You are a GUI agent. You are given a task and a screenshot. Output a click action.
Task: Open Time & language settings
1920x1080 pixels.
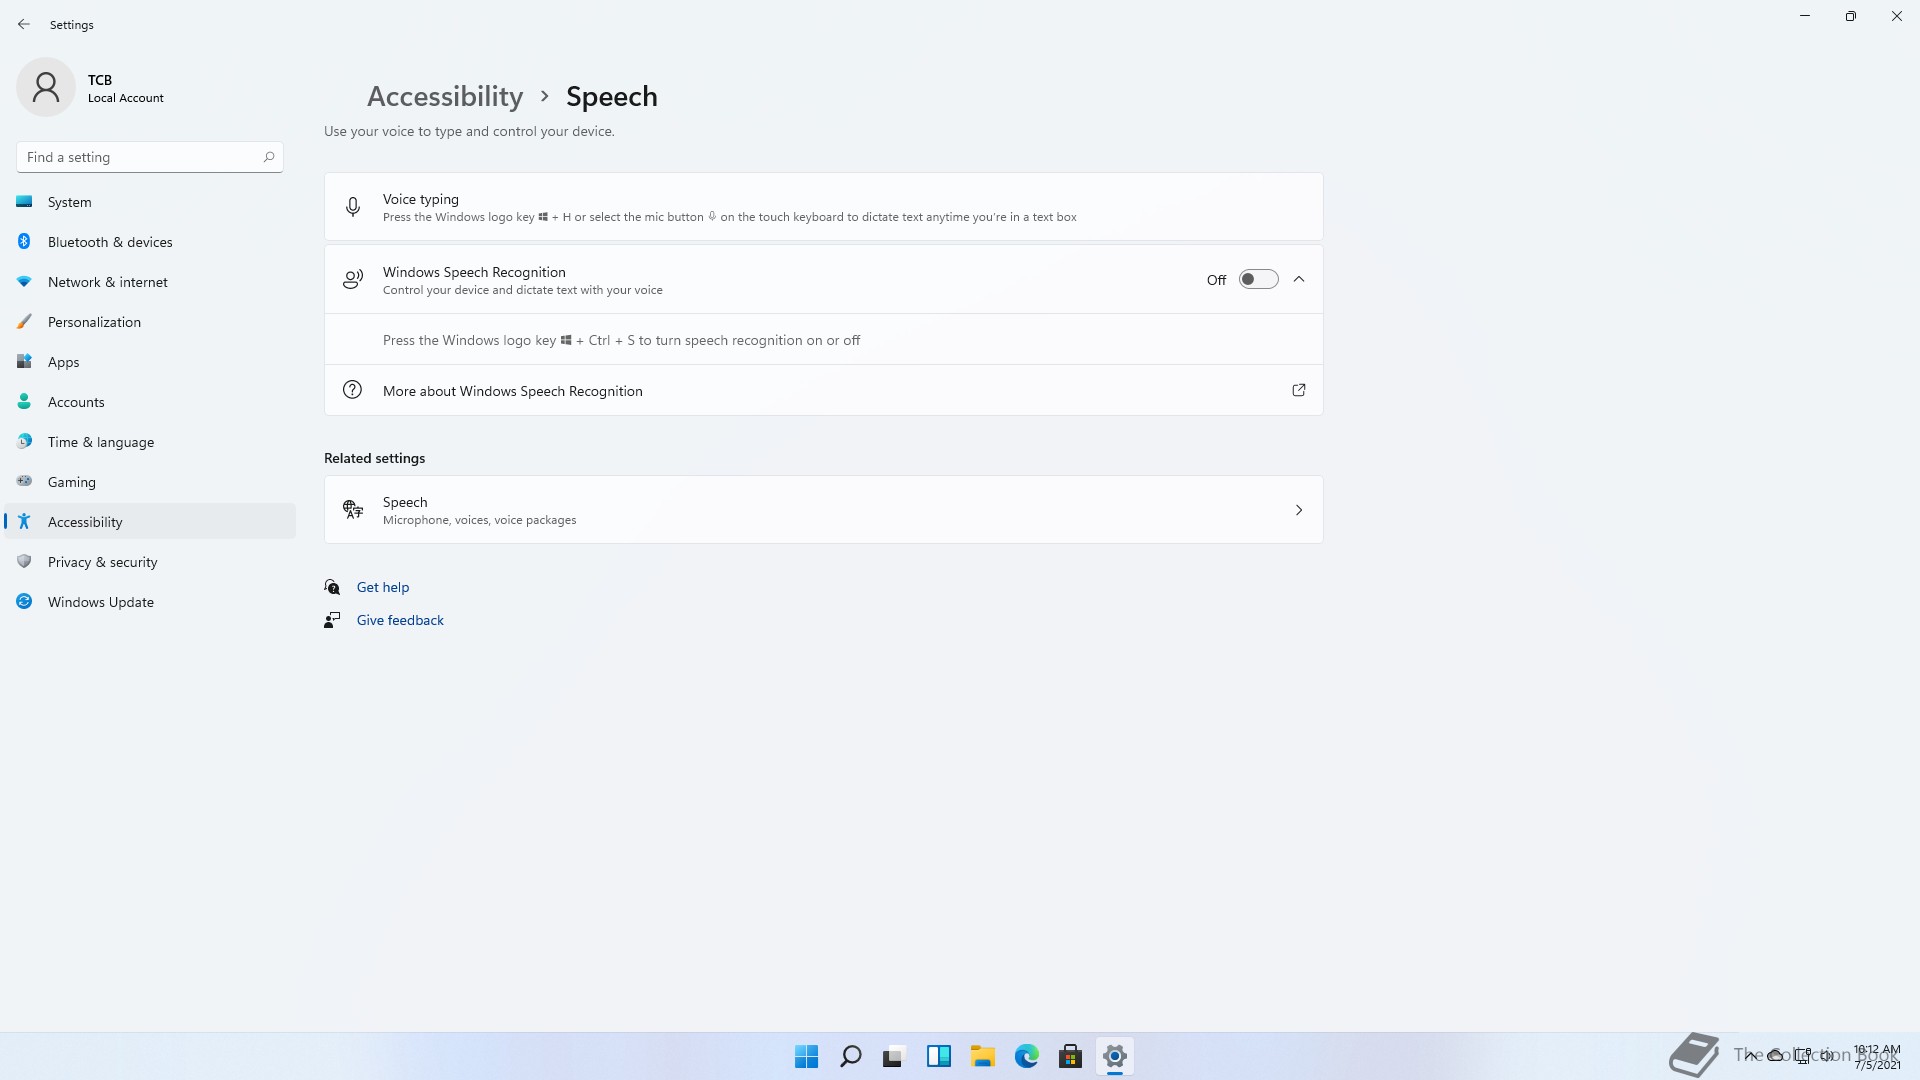[x=150, y=442]
